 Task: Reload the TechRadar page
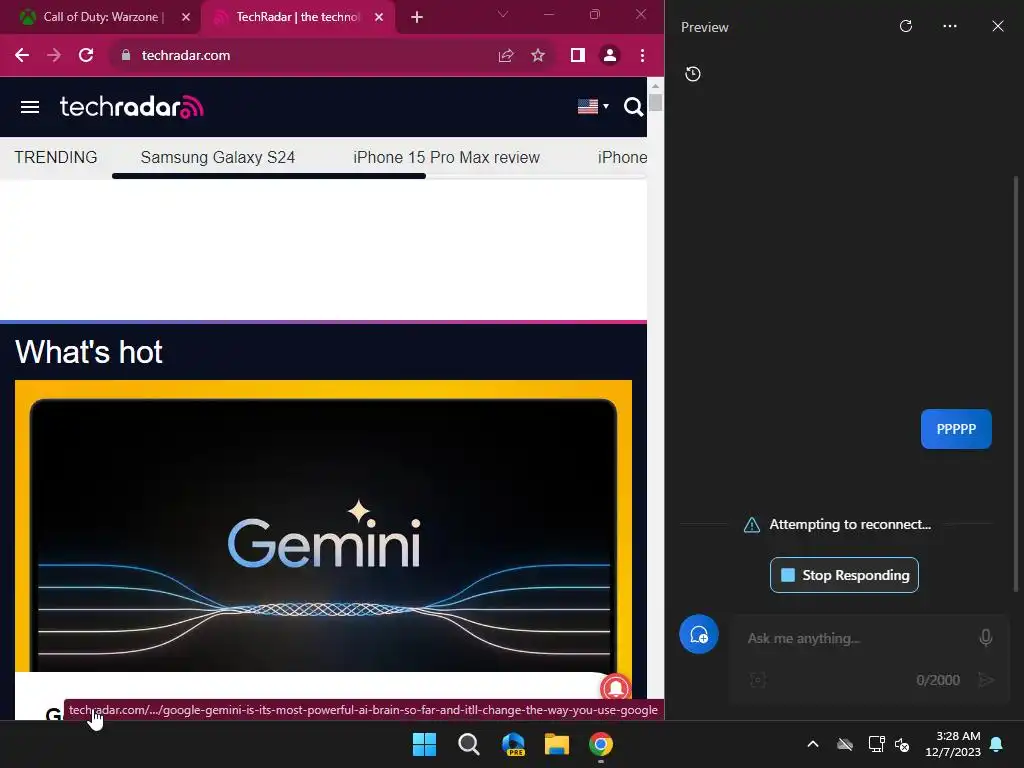(x=86, y=56)
